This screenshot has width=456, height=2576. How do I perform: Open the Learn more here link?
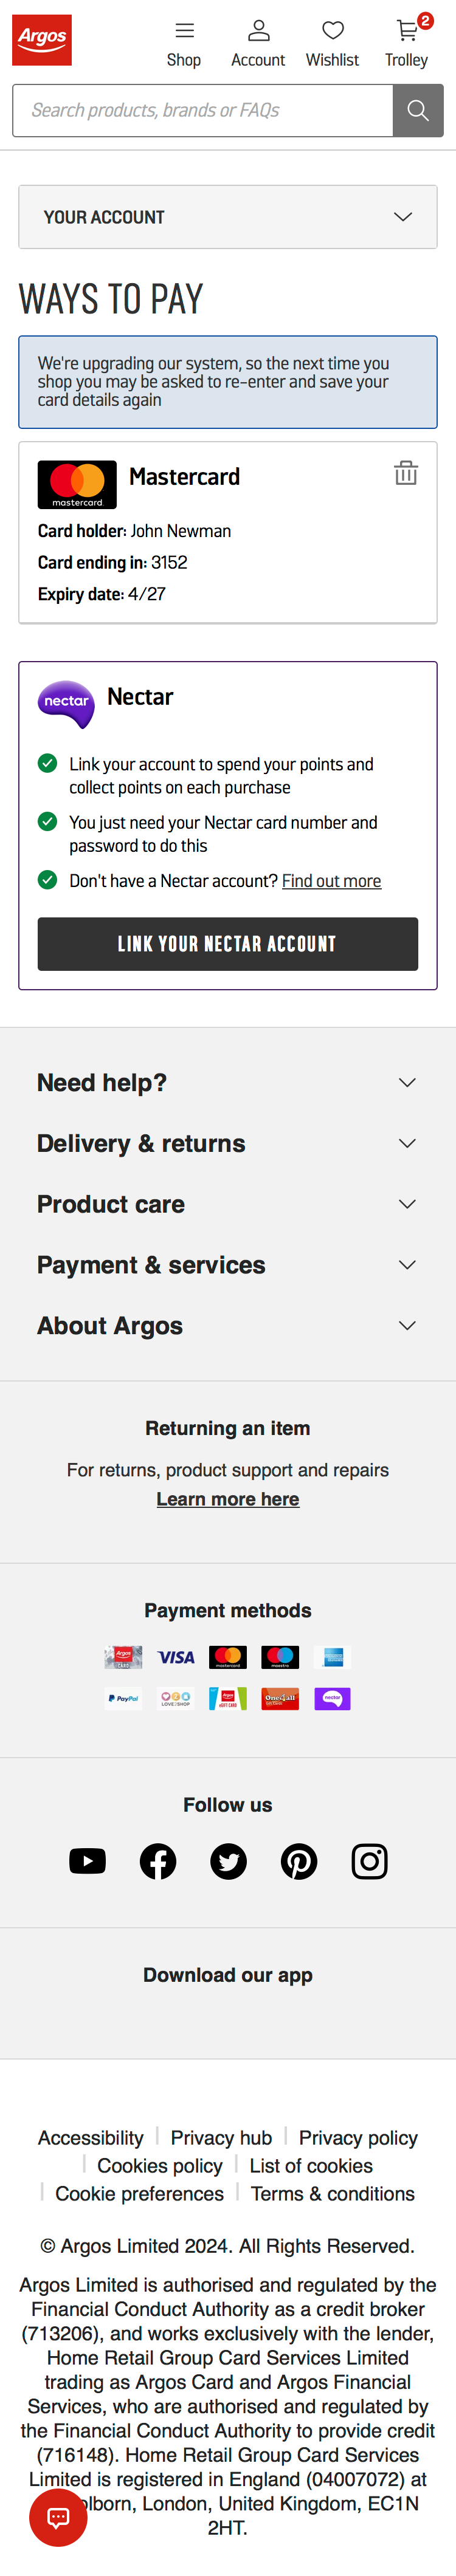[228, 1499]
